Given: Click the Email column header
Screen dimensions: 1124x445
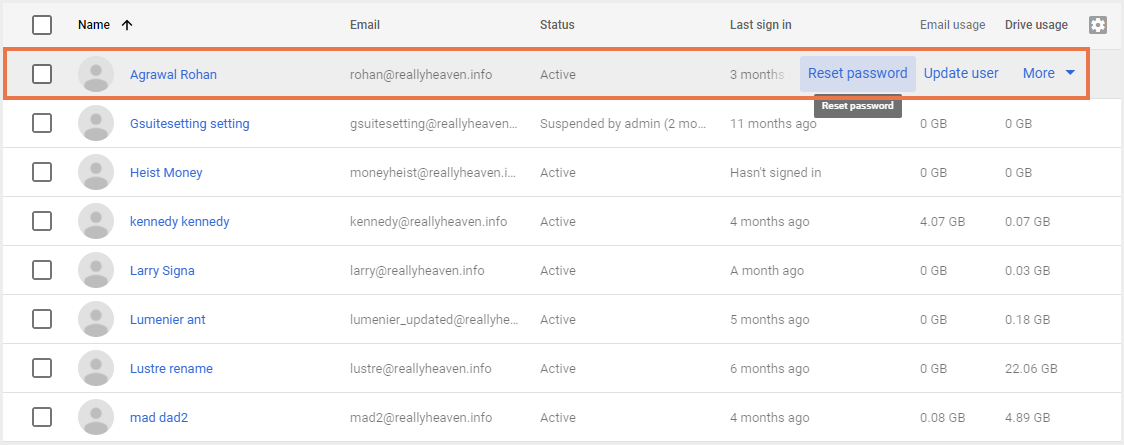Looking at the screenshot, I should click(365, 25).
